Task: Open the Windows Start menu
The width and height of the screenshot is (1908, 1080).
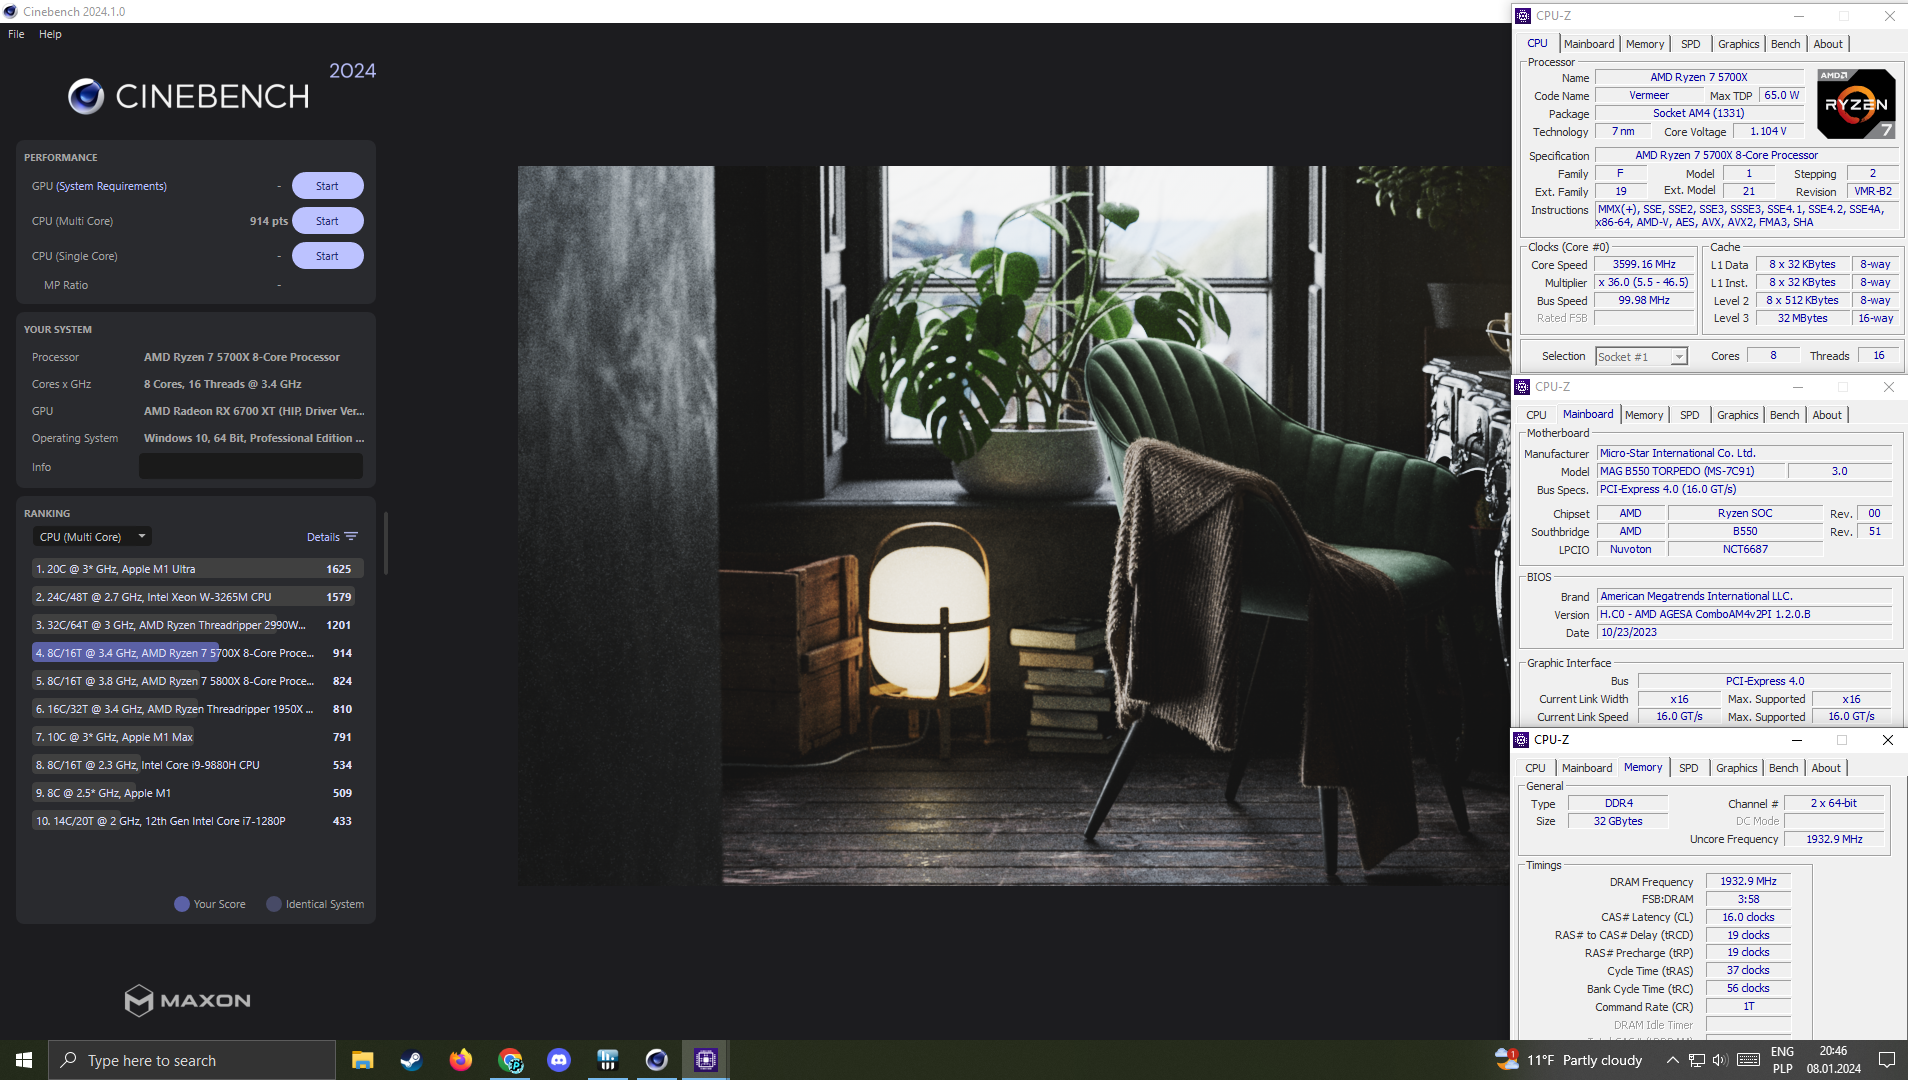Action: (24, 1060)
